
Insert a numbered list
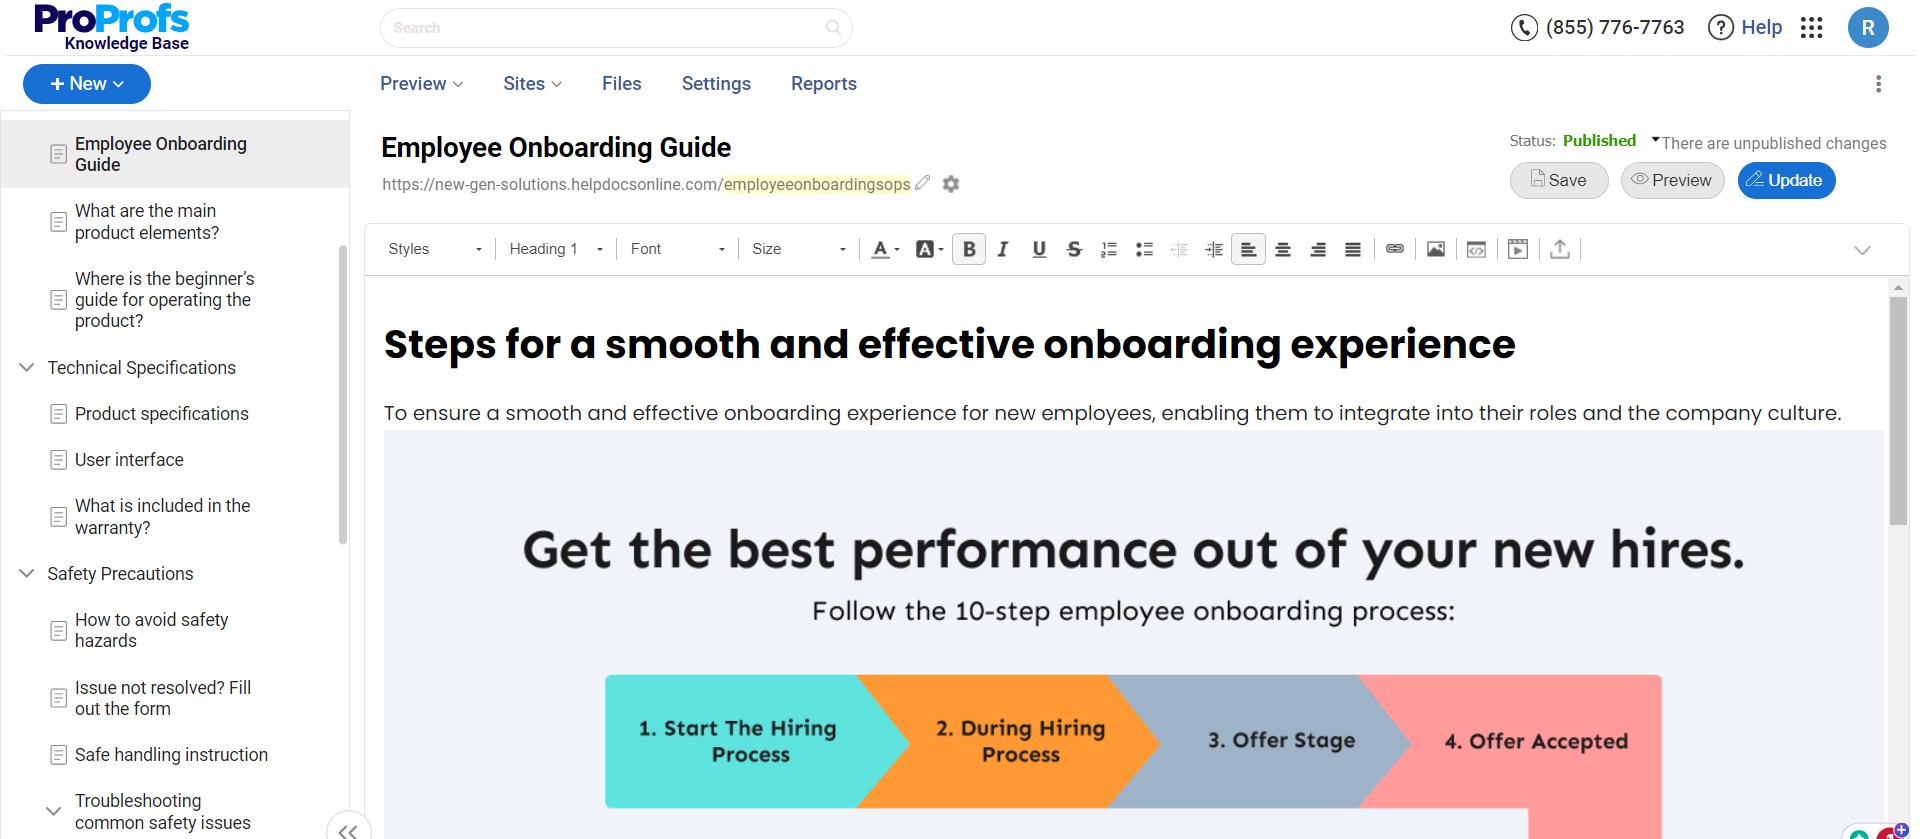click(x=1108, y=249)
